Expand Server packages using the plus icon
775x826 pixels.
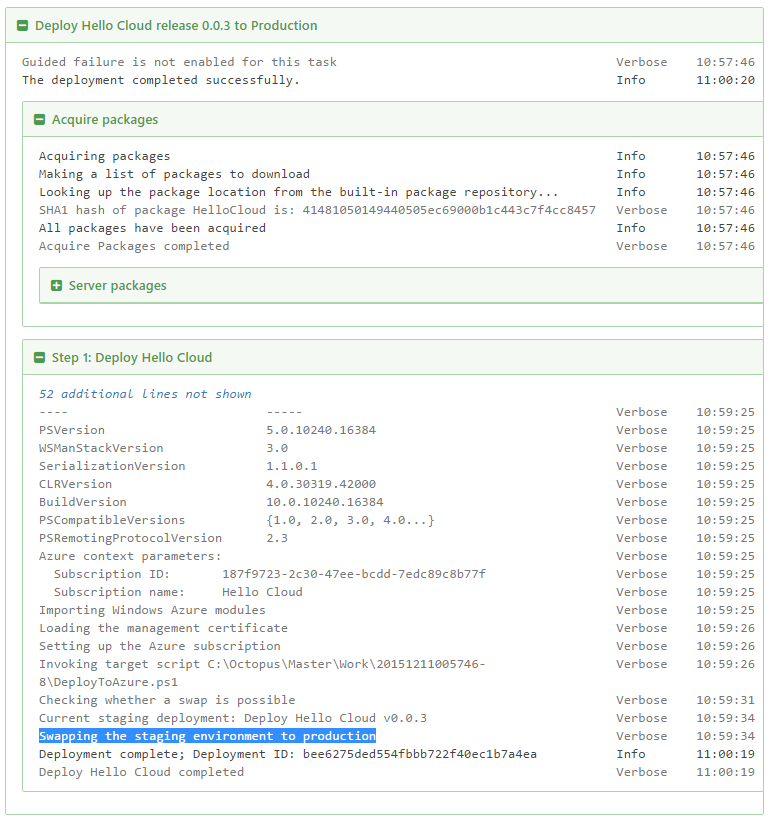(57, 286)
